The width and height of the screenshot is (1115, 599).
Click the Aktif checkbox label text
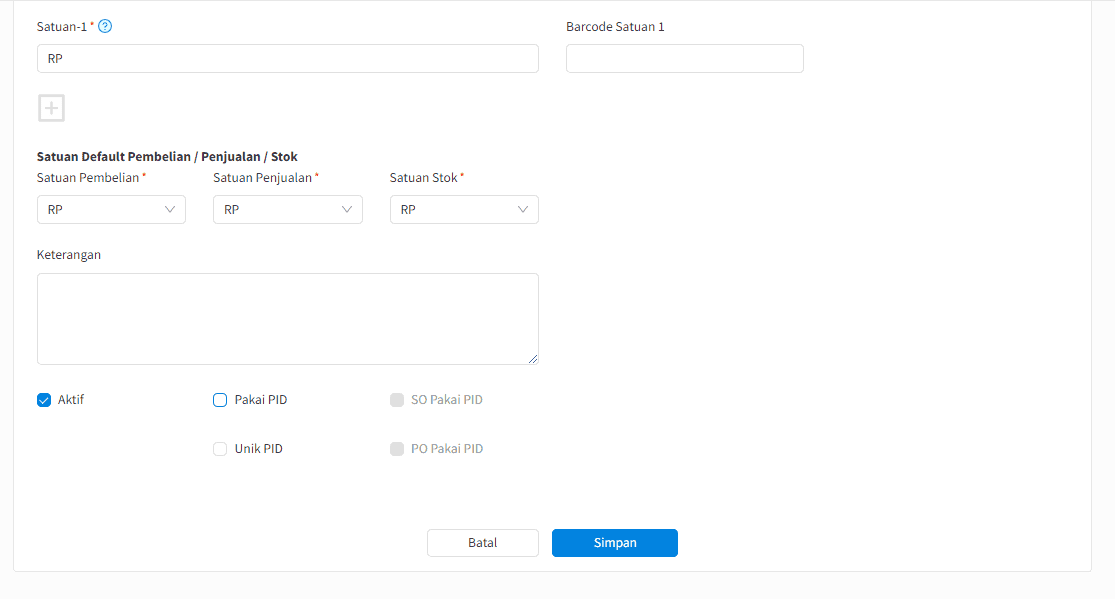(70, 400)
